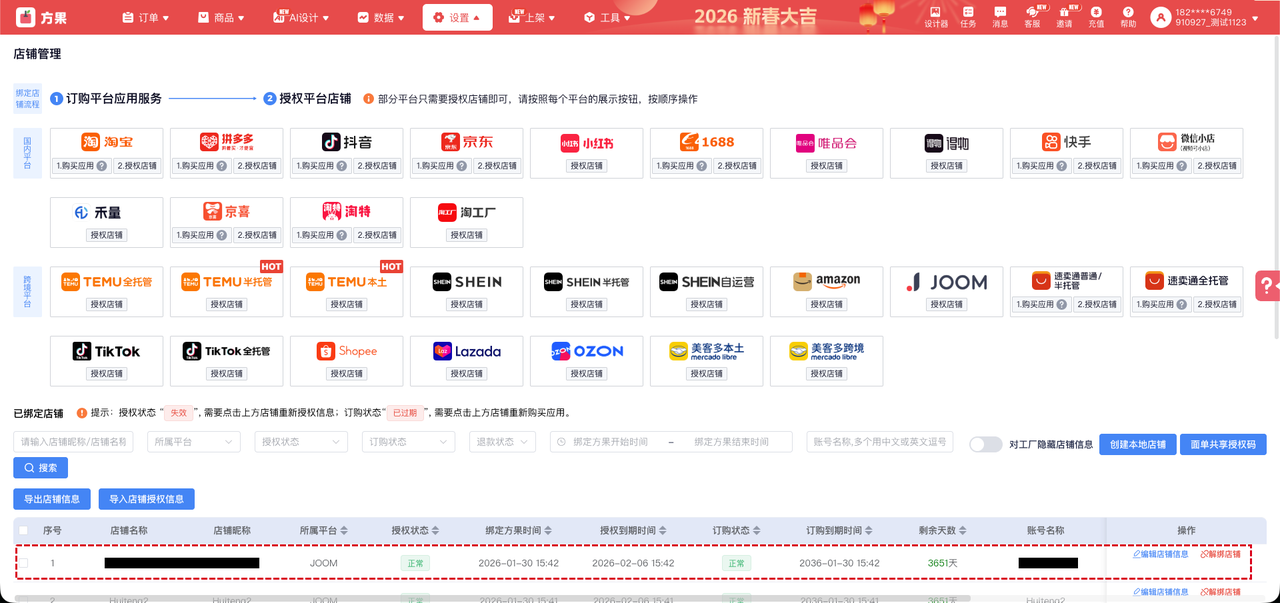Click 授权店铺 under JOOM platform card
Screen dimensions: 1280x603
[x=947, y=304]
